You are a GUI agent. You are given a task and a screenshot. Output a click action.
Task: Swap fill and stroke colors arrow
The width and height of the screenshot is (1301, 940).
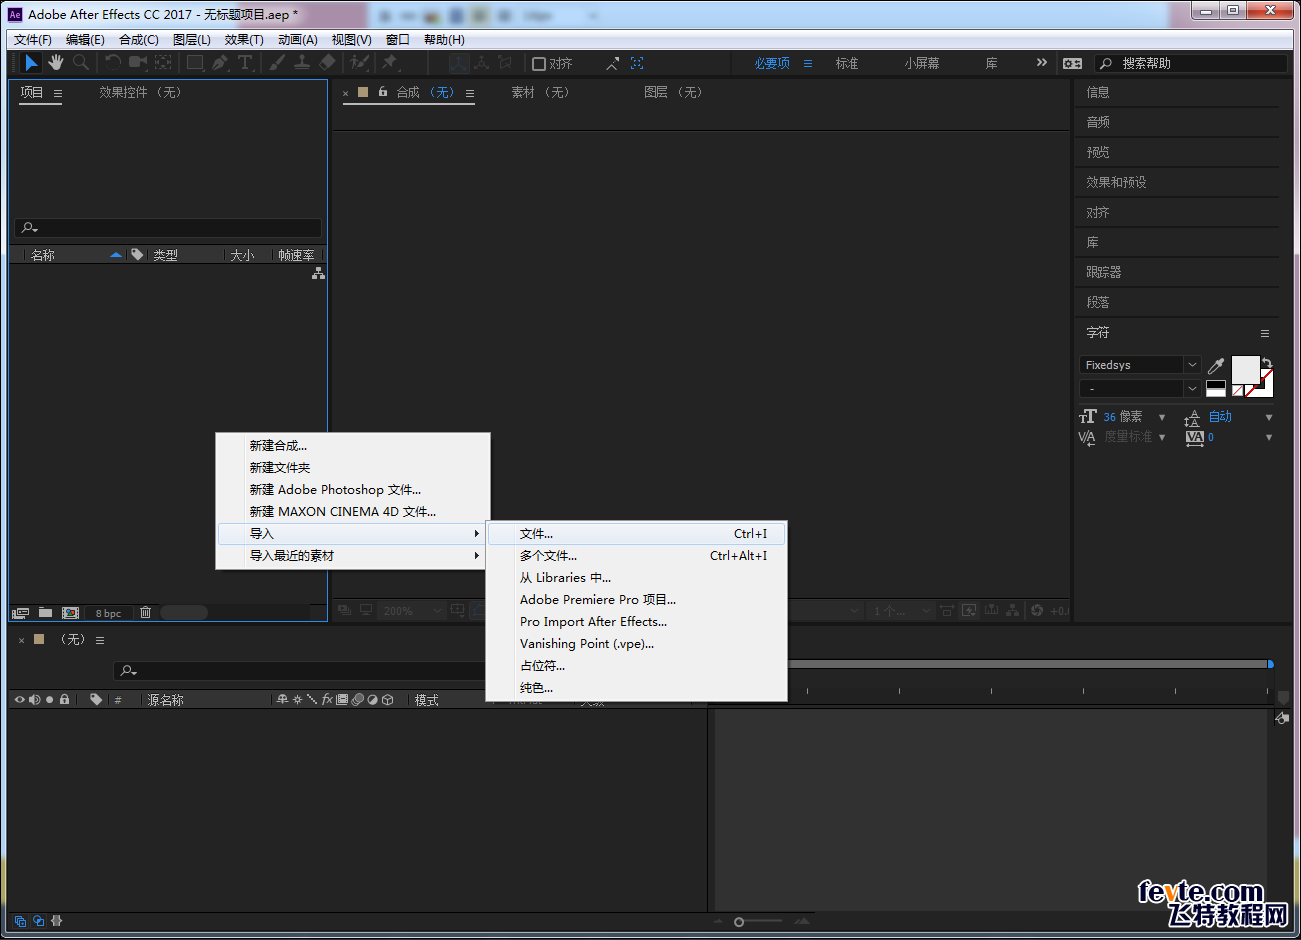(1267, 363)
